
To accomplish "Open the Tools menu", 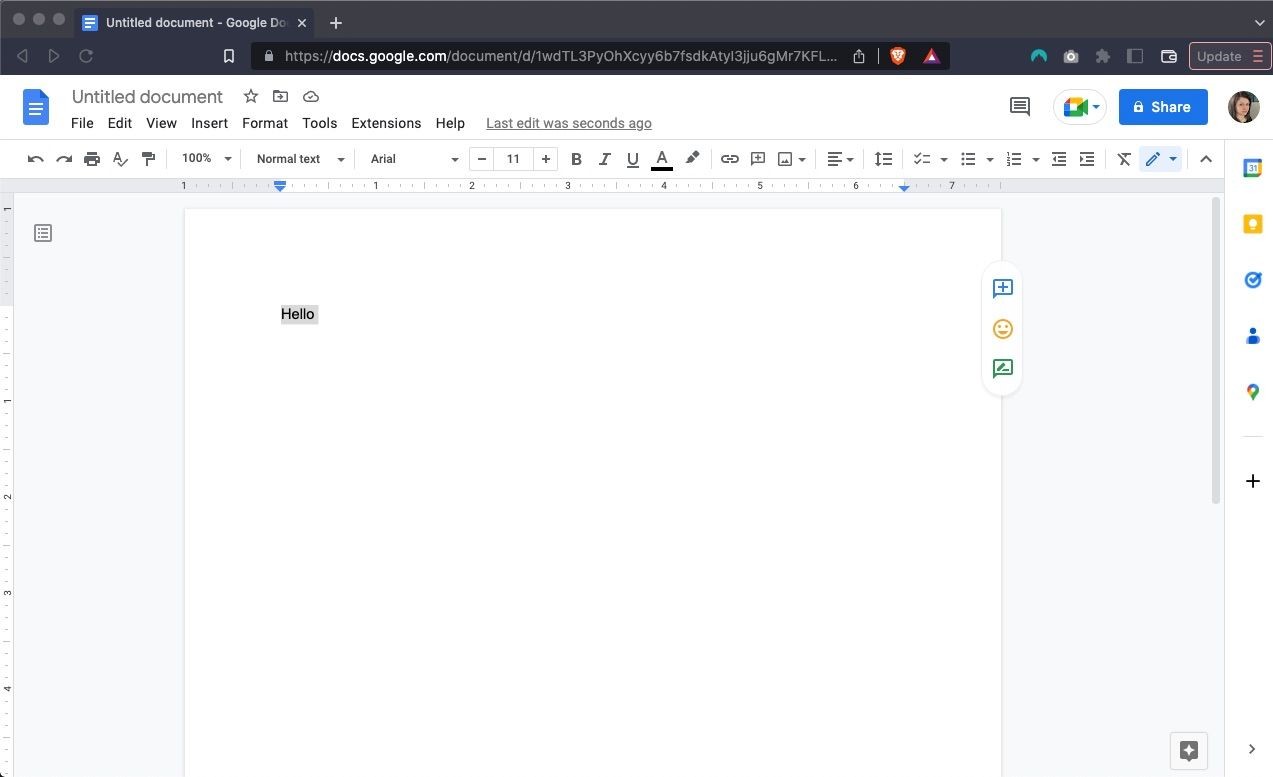I will pyautogui.click(x=320, y=123).
